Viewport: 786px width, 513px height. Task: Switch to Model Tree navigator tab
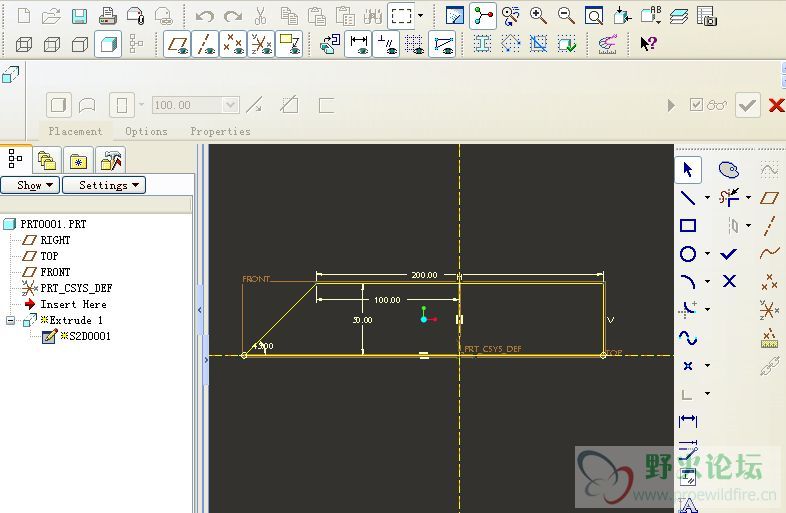coord(16,159)
